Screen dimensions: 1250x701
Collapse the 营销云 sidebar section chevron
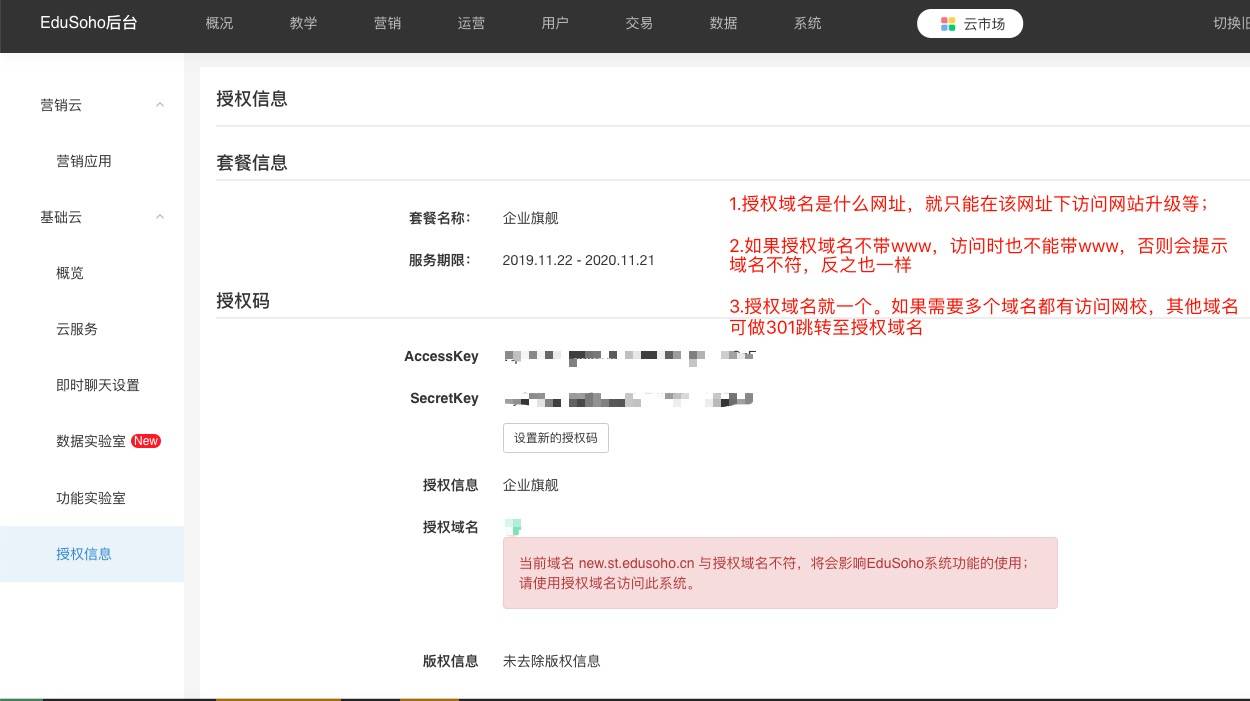point(159,105)
